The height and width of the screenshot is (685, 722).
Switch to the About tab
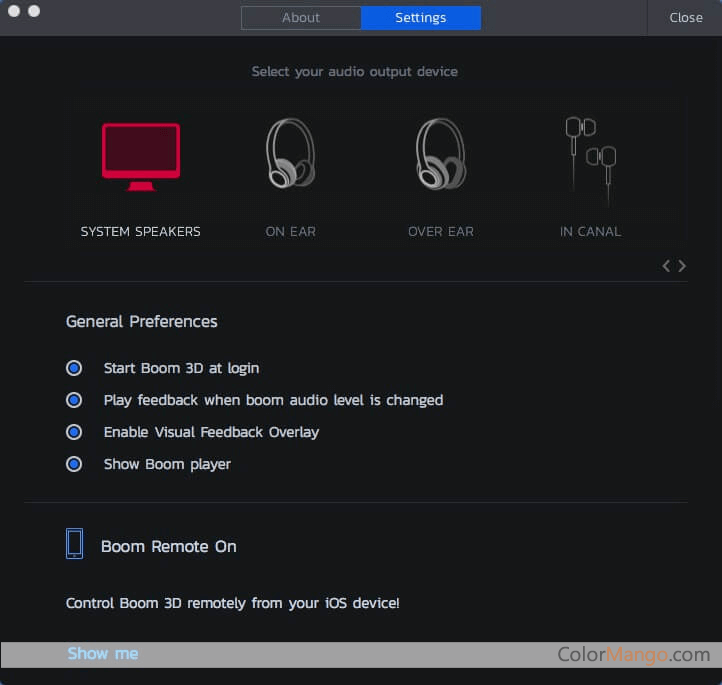pyautogui.click(x=301, y=18)
